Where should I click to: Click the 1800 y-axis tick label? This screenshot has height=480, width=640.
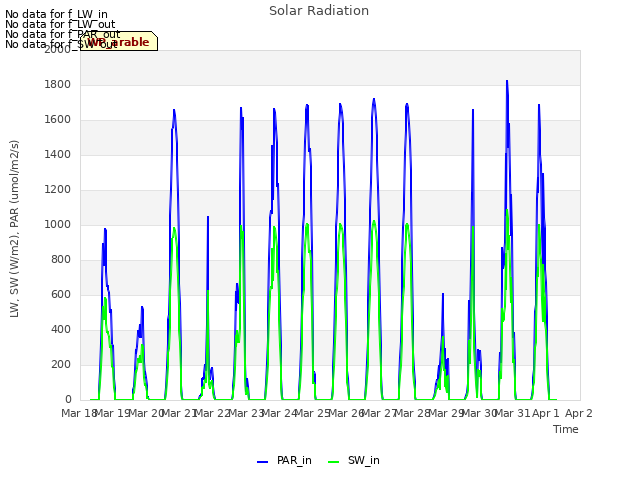click(x=58, y=84)
